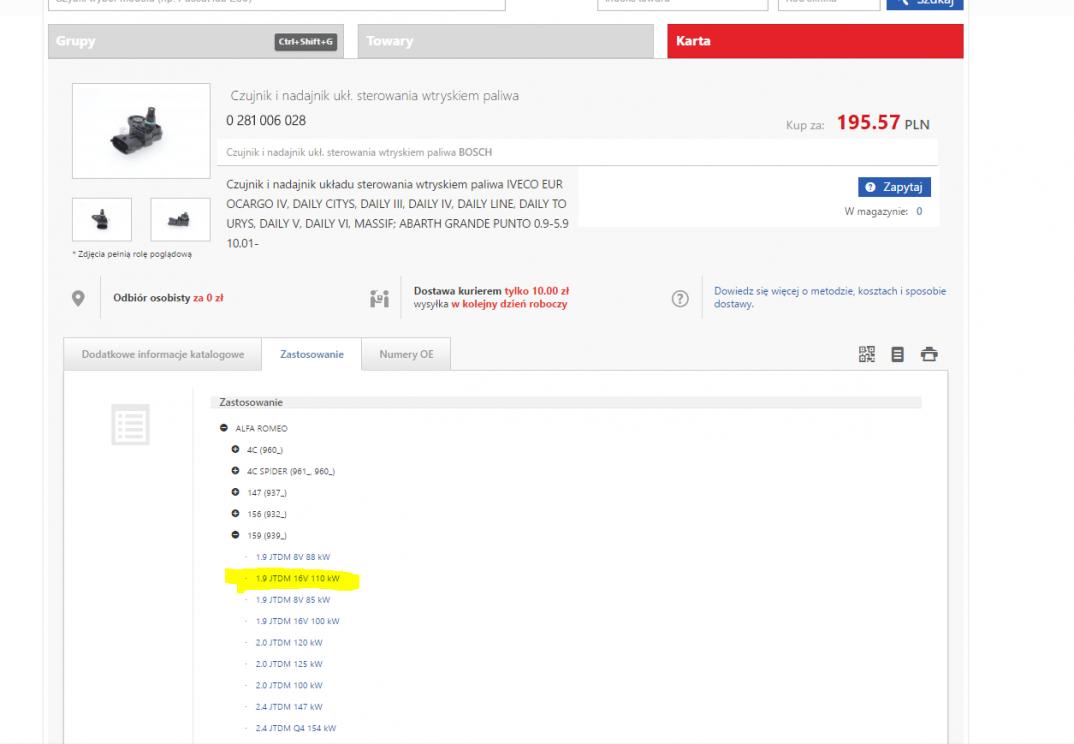Select 1.9 JTDM 16V 100 kW engine
This screenshot has width=1074, height=744.
pos(297,621)
